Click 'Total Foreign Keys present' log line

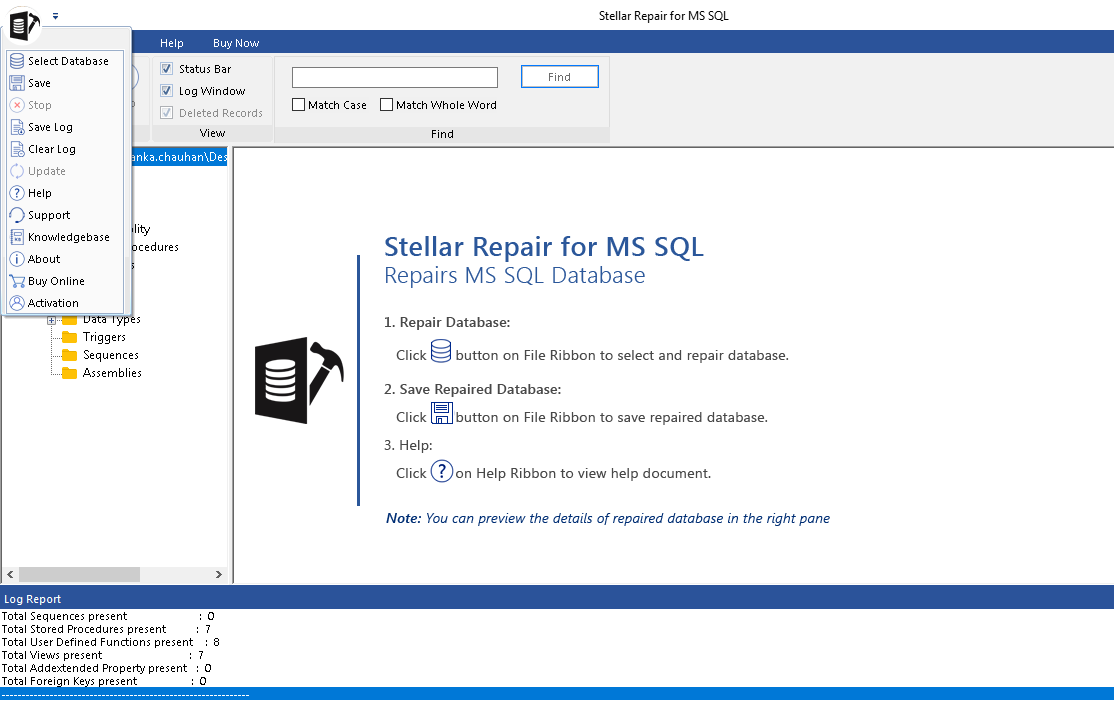click(104, 681)
